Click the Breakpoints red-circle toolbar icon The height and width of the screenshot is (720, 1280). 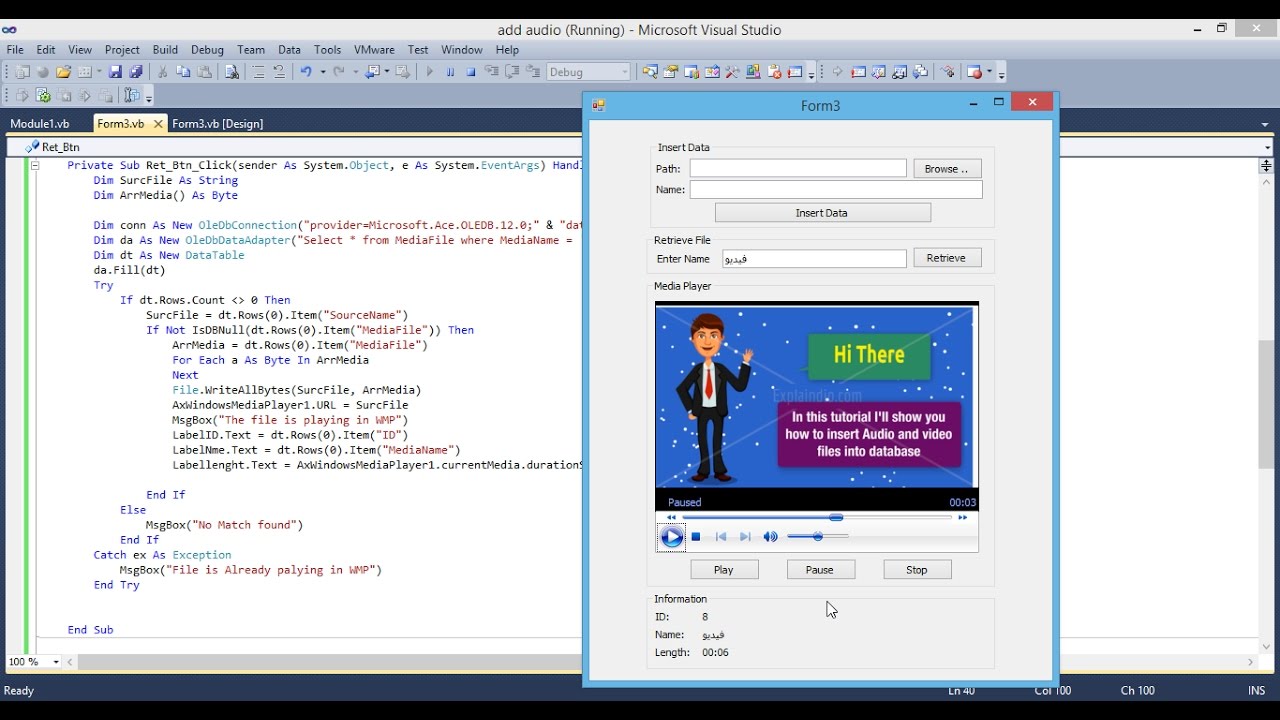[x=974, y=72]
